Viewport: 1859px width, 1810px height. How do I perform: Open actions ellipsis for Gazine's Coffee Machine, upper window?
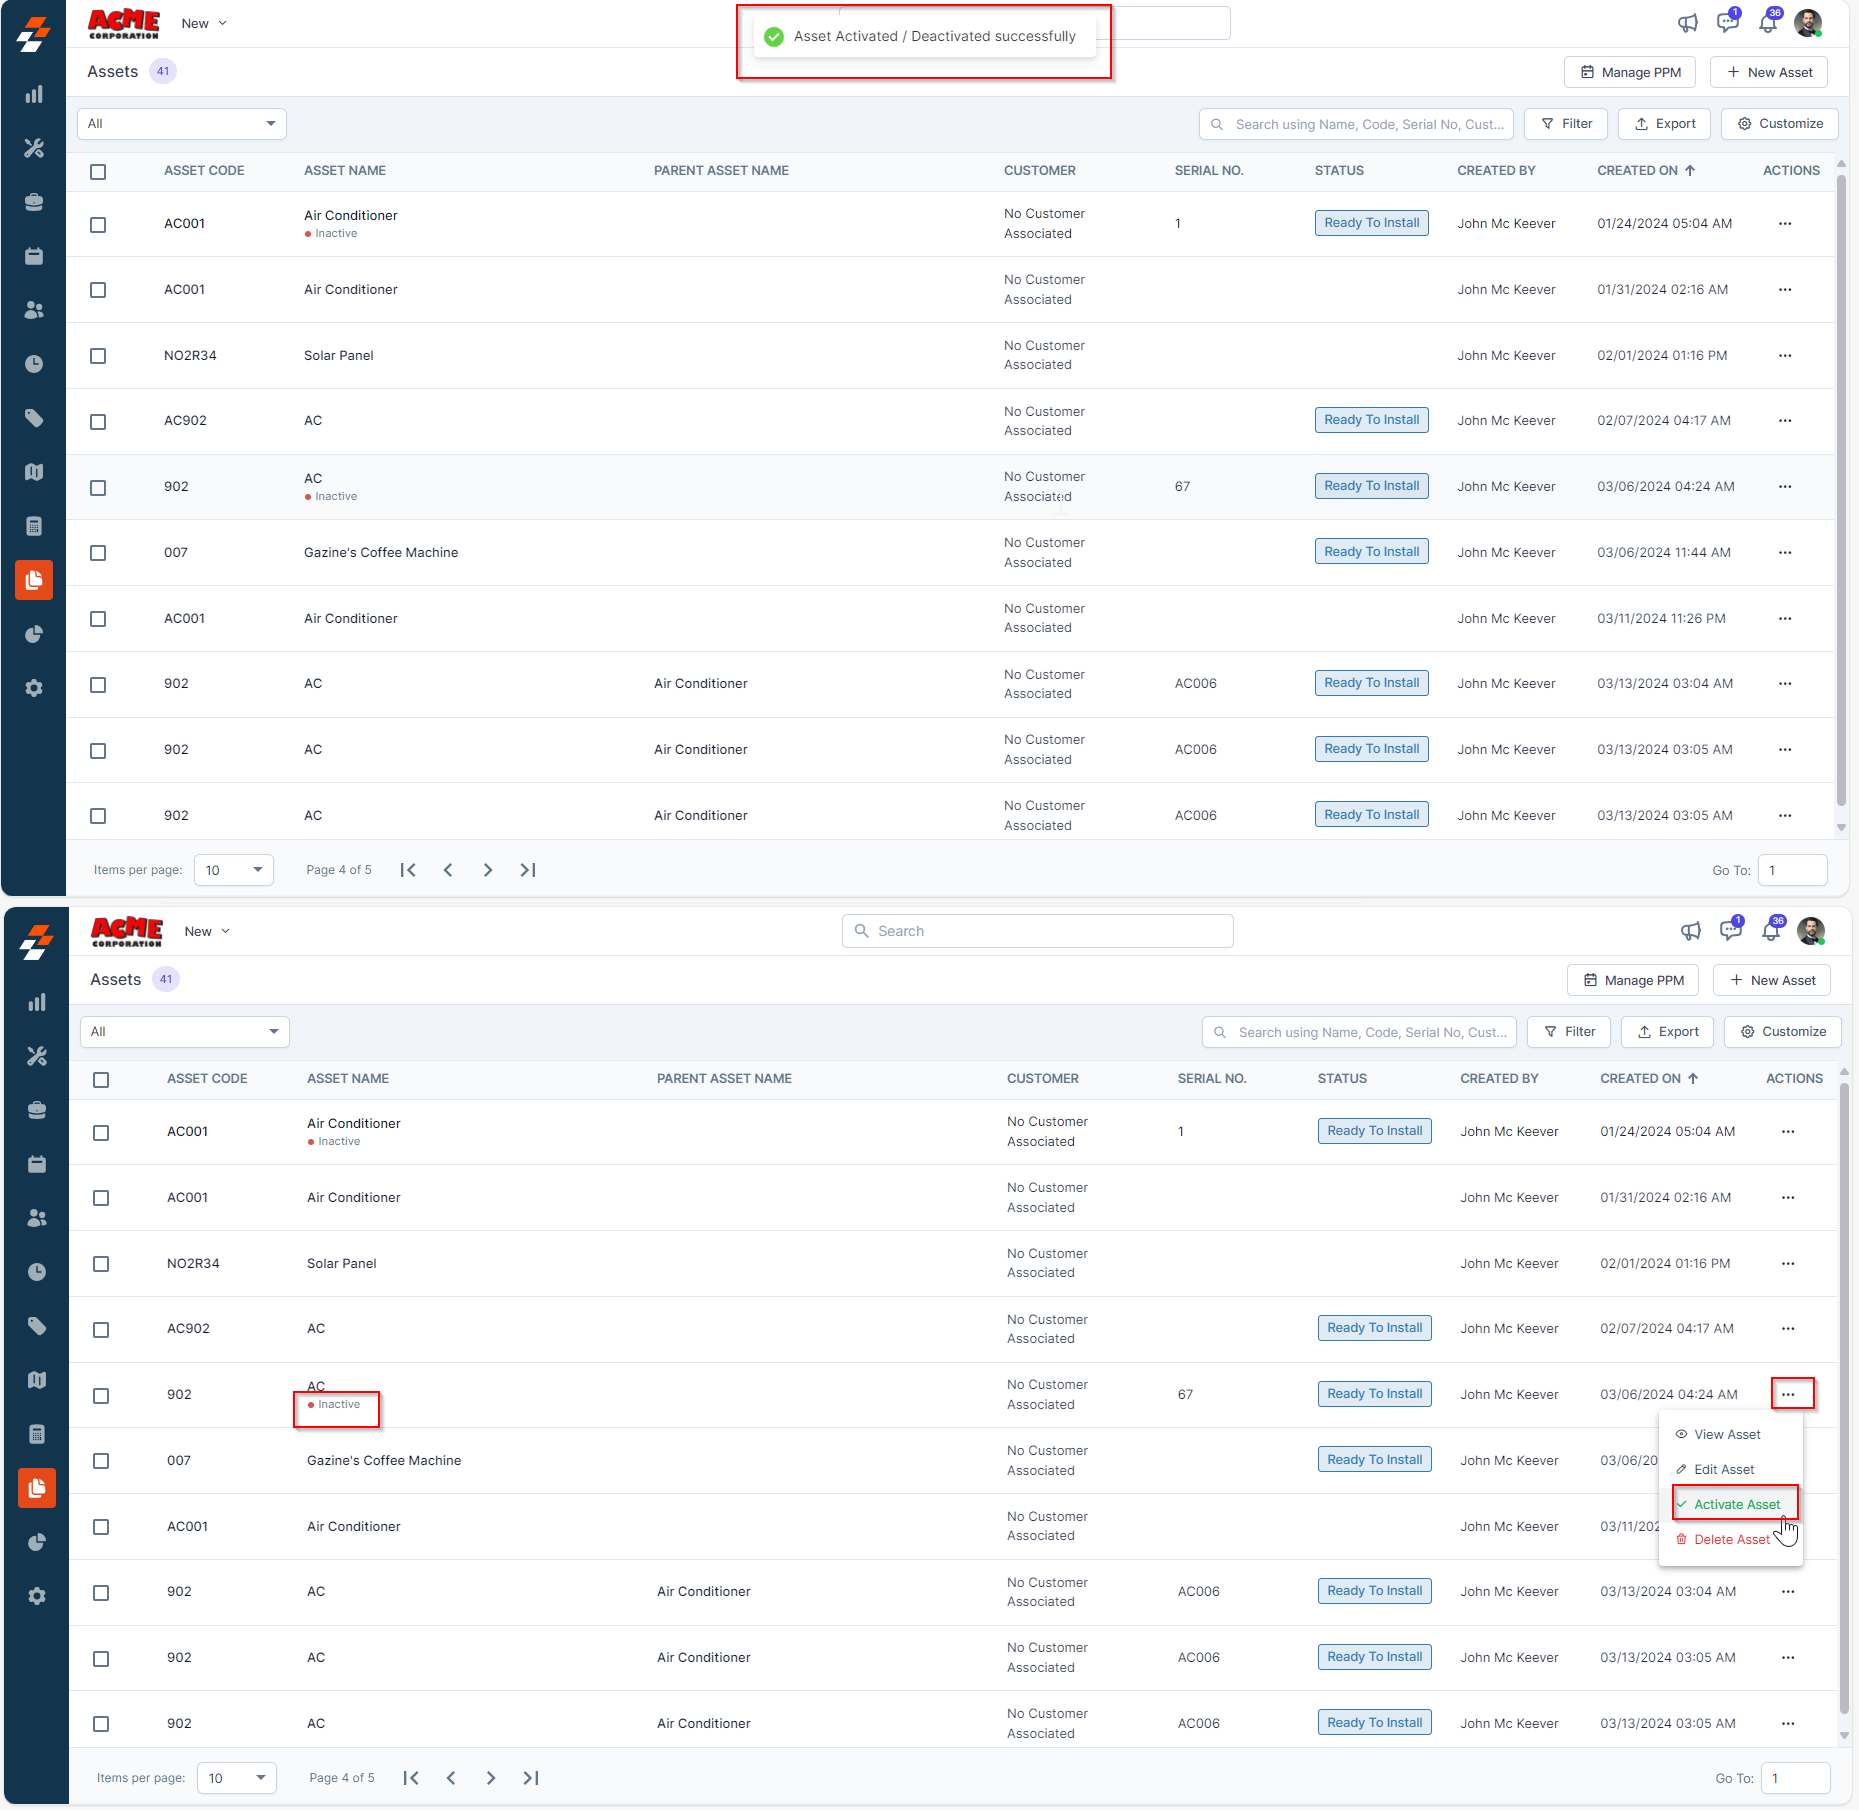[x=1785, y=553]
